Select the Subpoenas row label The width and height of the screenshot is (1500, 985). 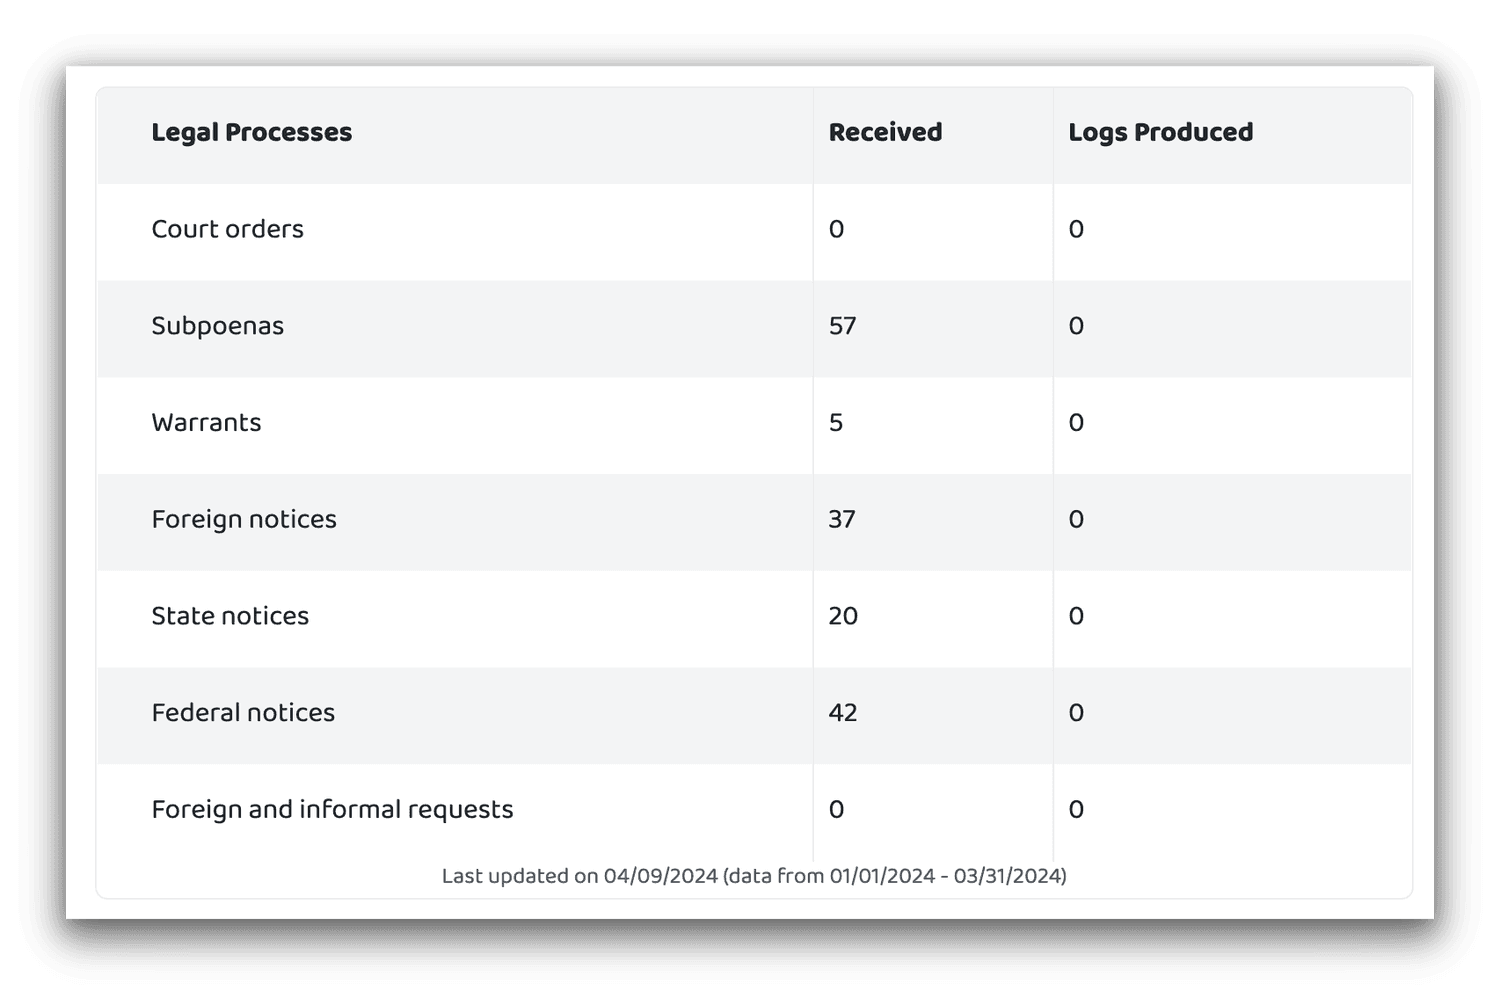(x=217, y=326)
